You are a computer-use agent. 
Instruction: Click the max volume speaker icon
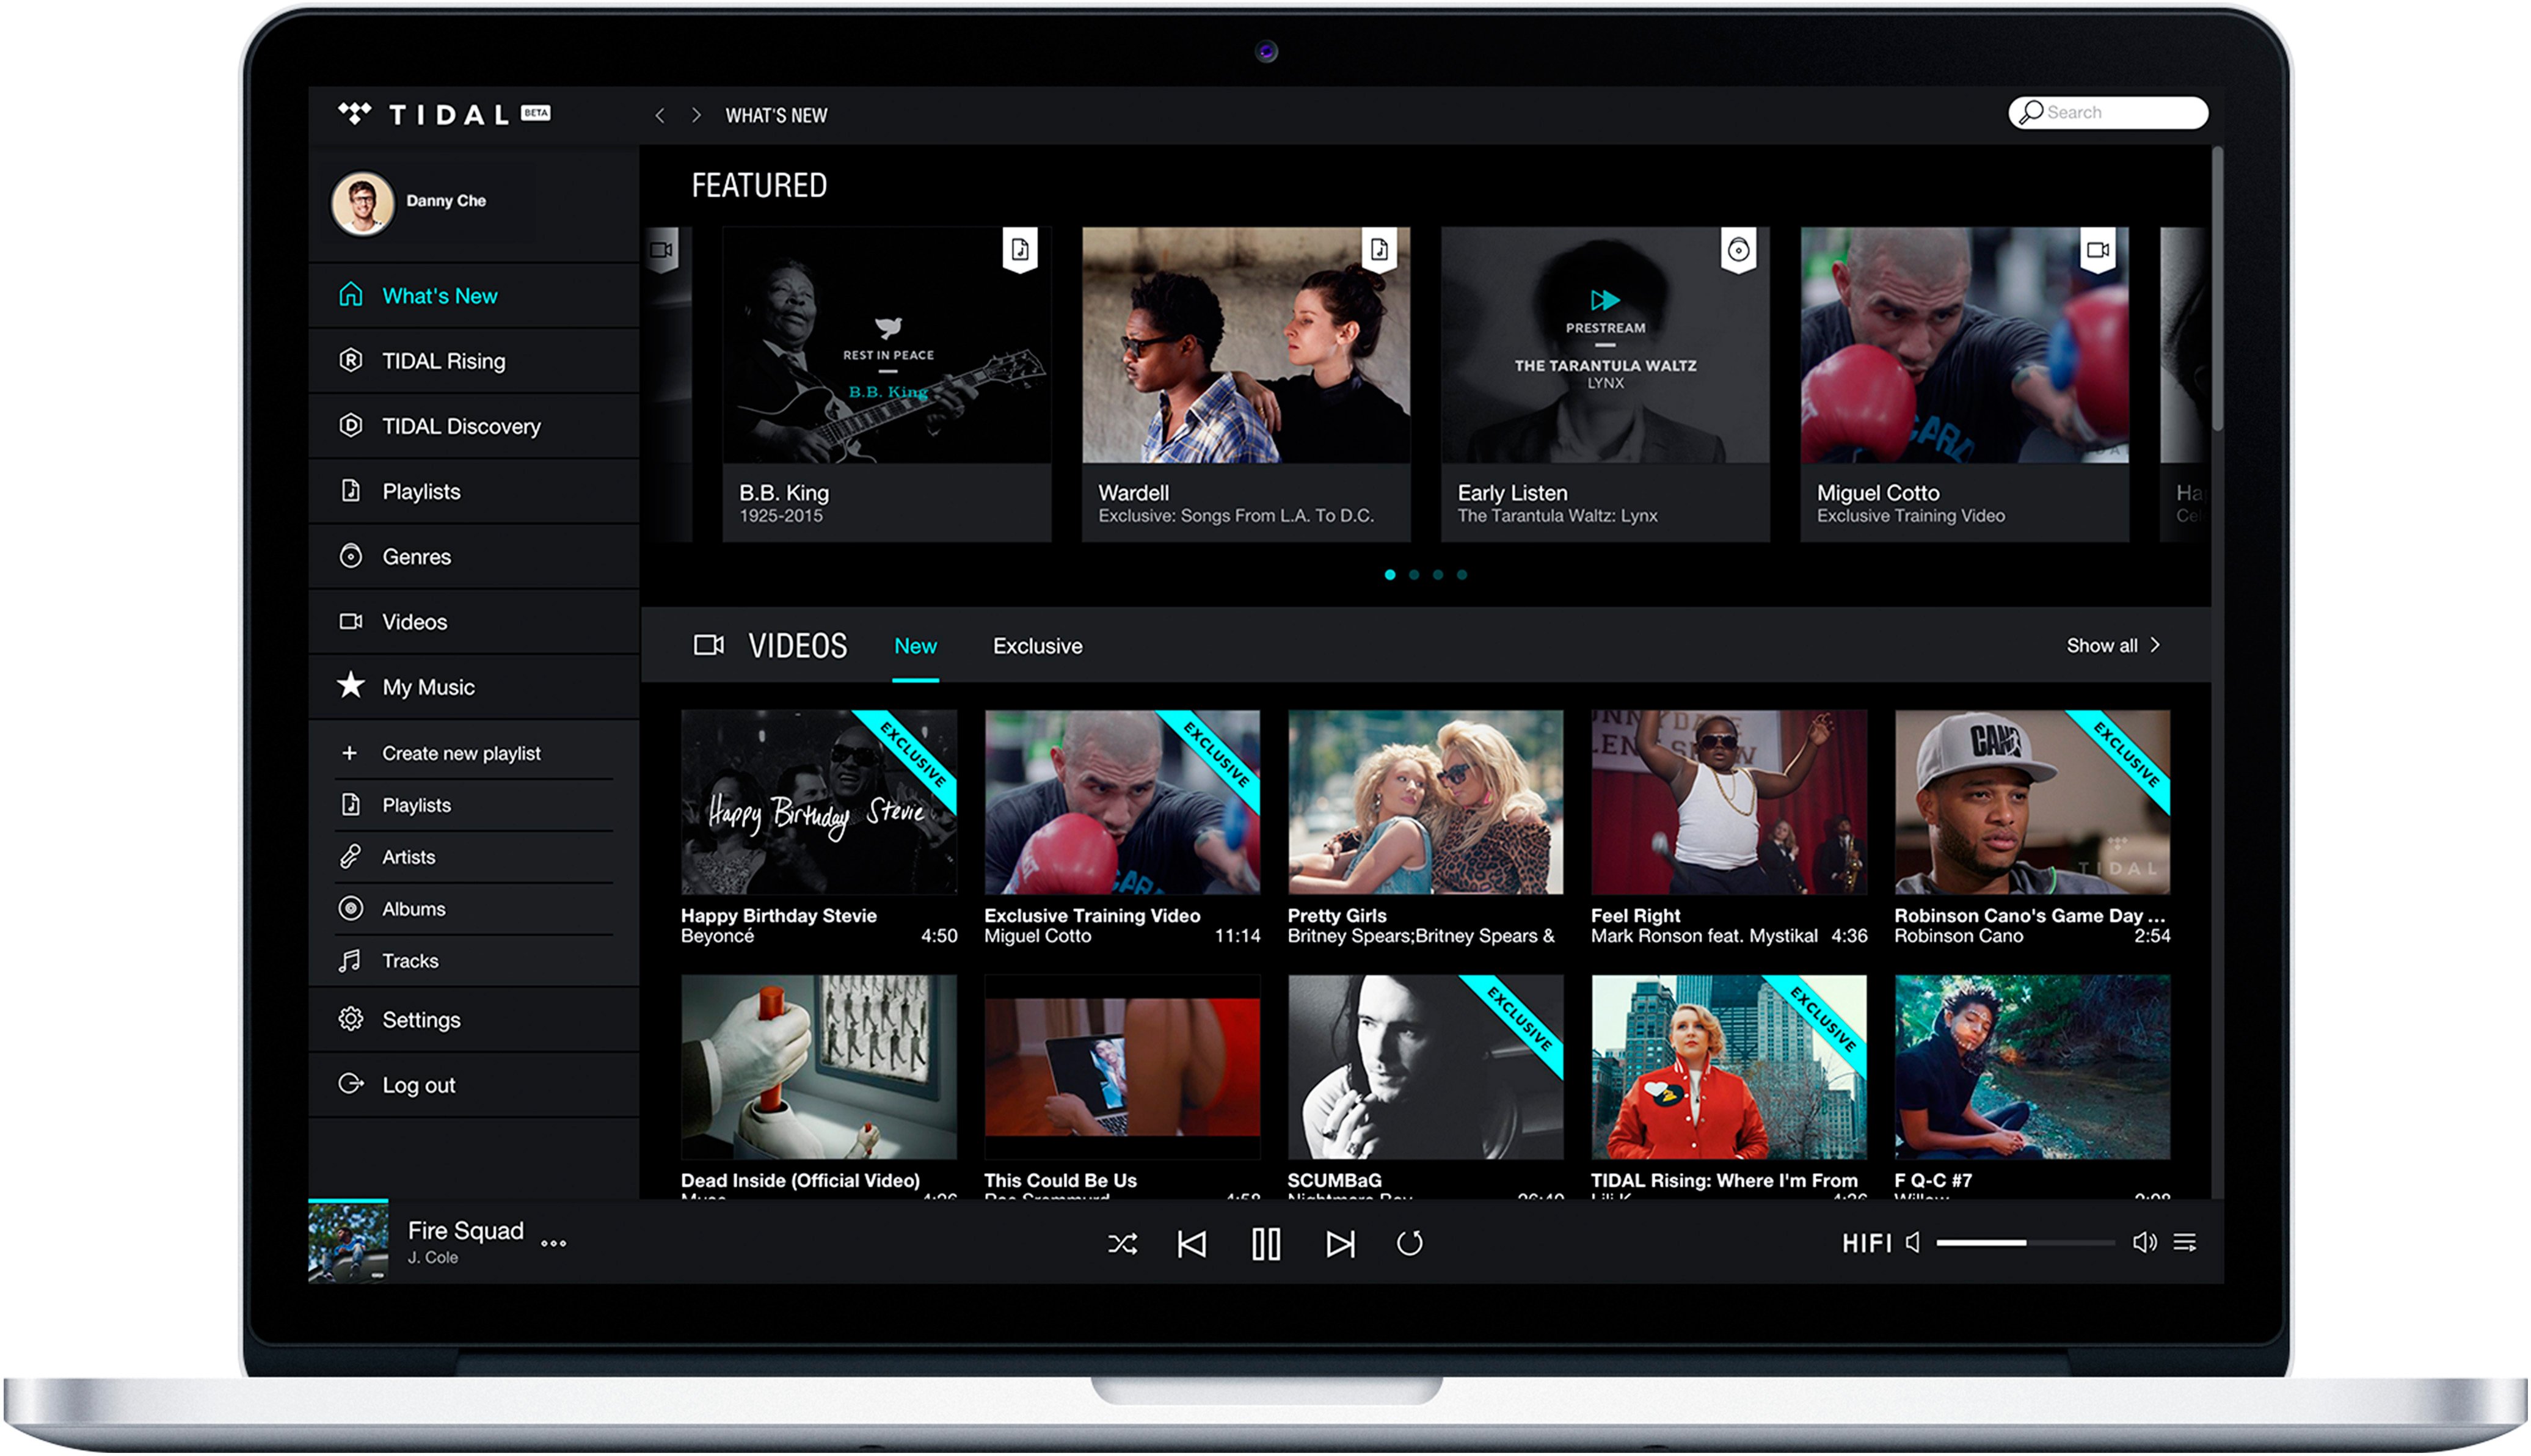click(x=2144, y=1243)
